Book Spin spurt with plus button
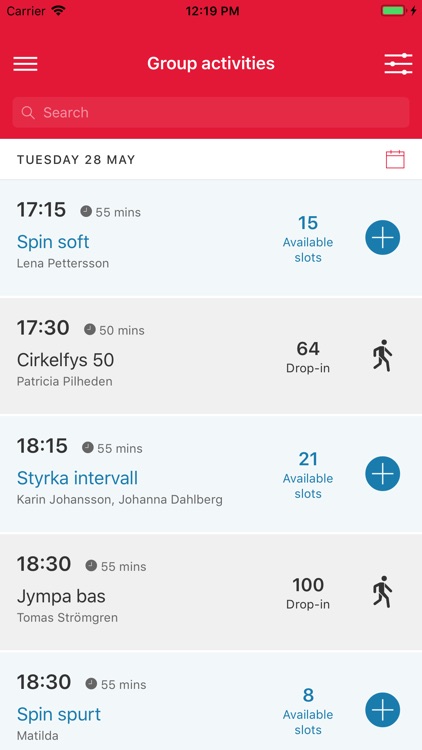Viewport: 422px width, 750px height. pos(383,710)
